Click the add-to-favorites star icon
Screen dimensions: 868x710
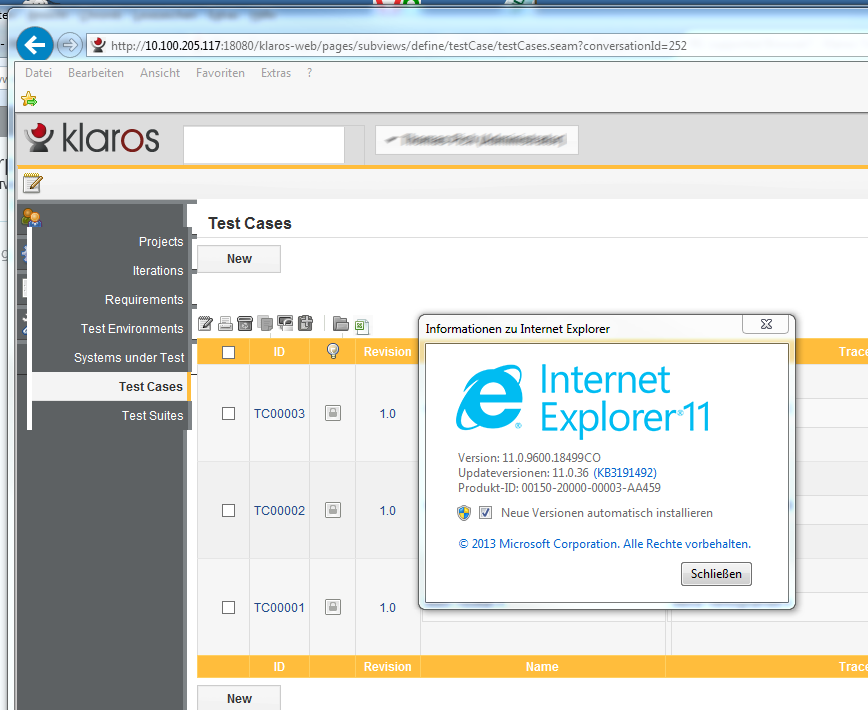29,99
